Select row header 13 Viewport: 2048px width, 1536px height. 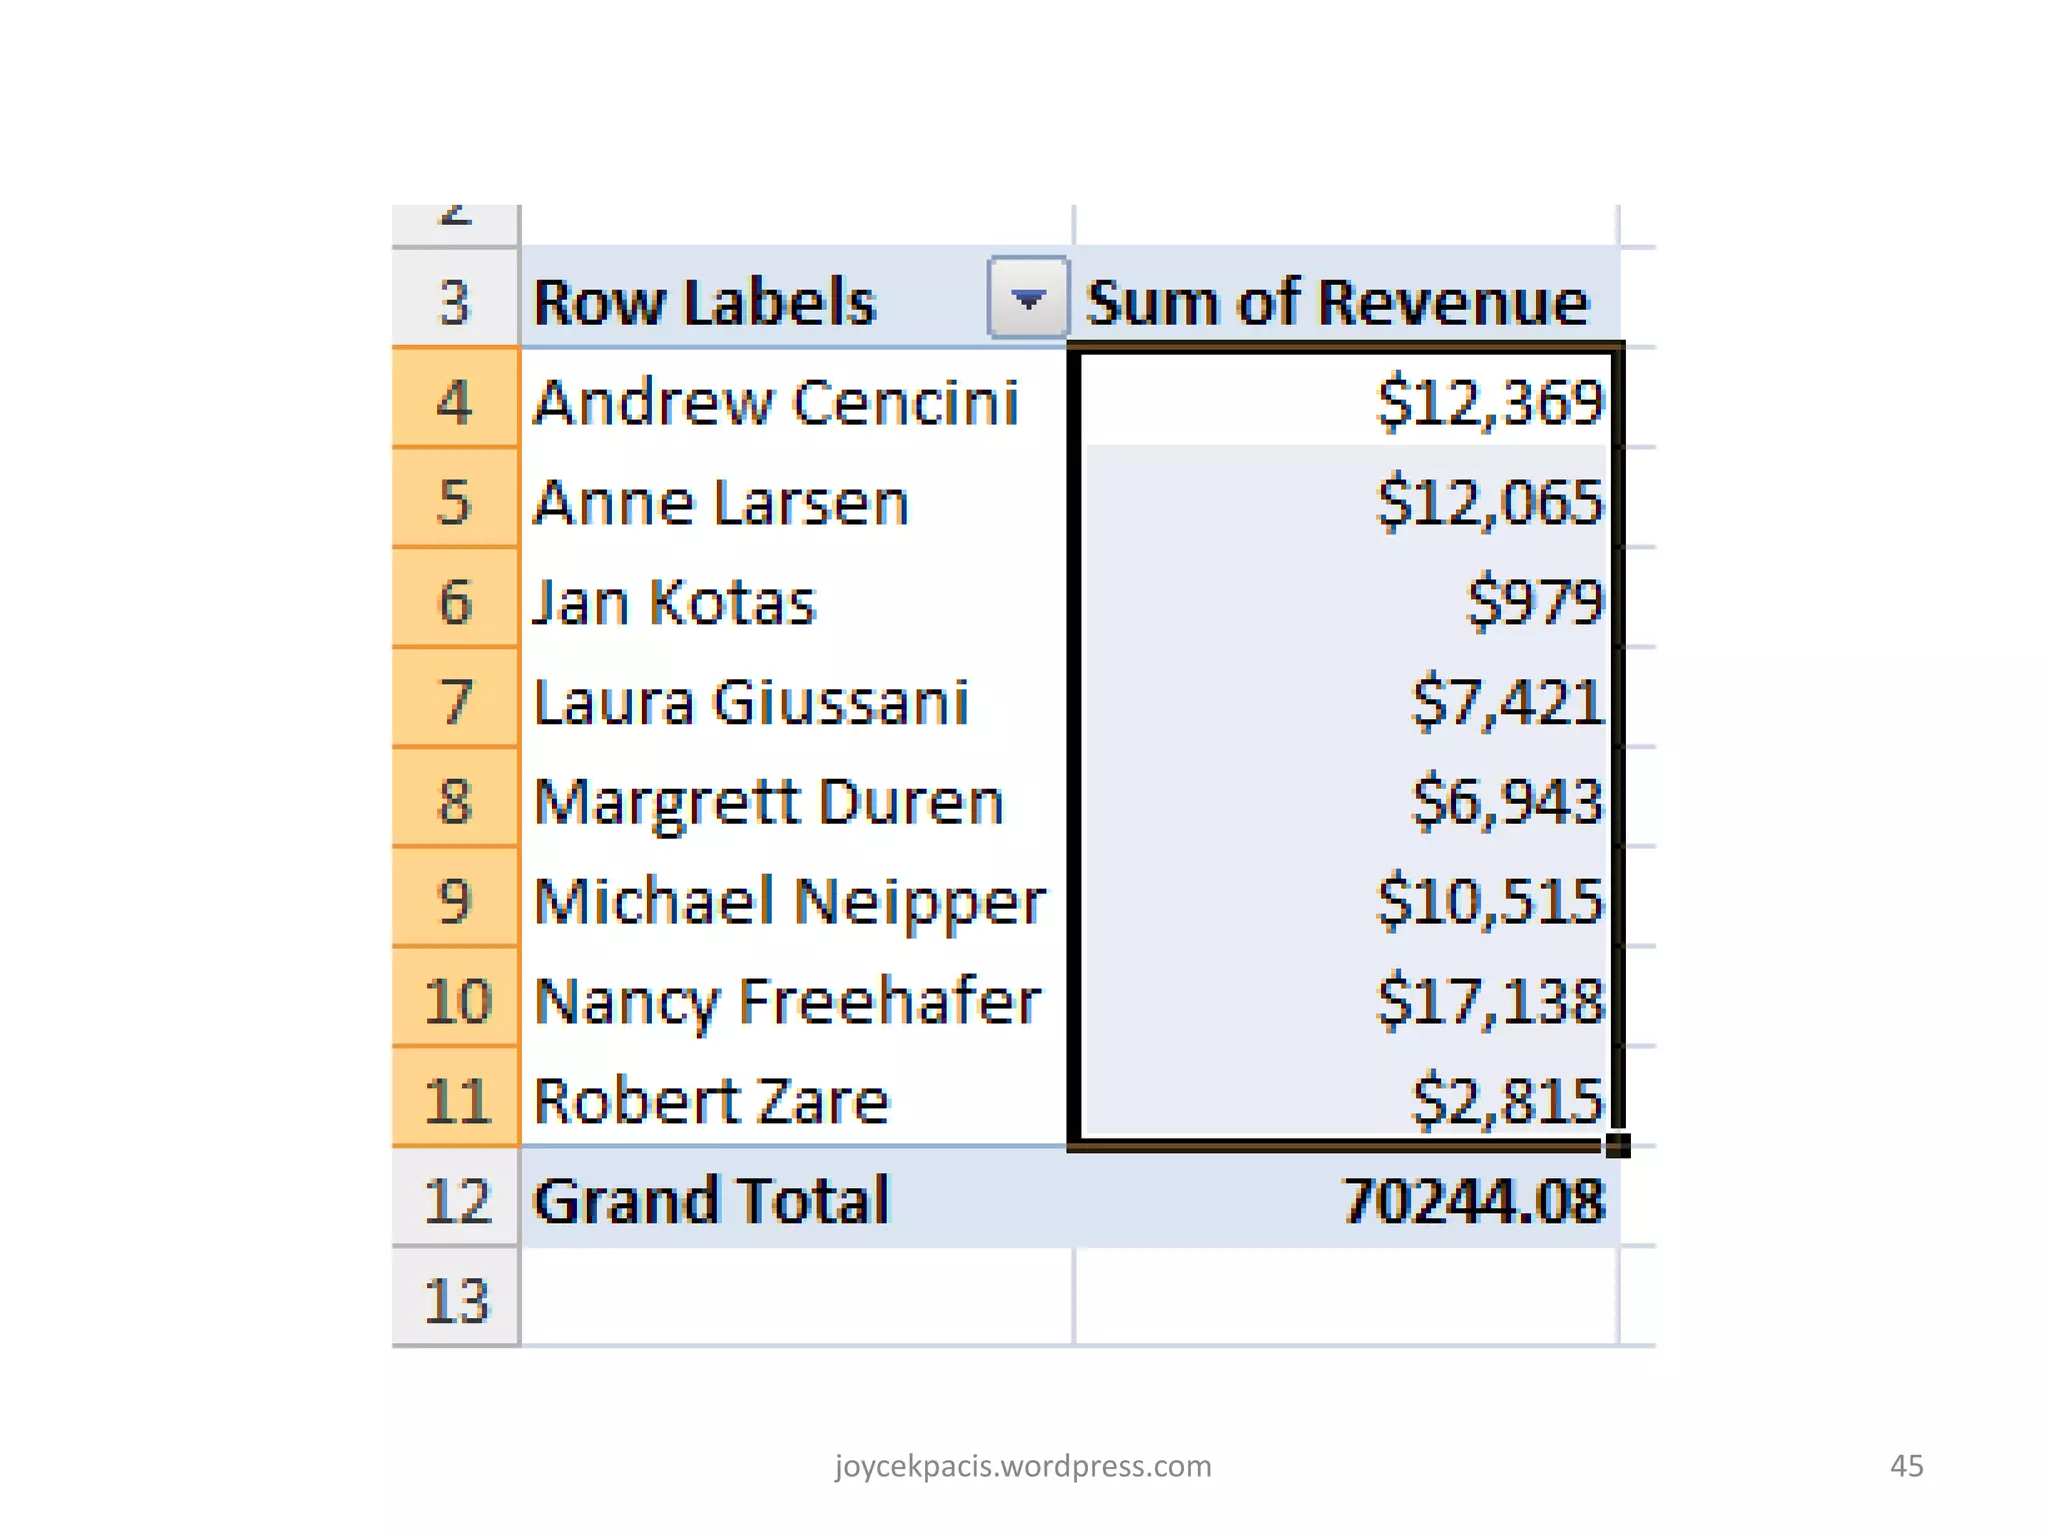point(455,1299)
